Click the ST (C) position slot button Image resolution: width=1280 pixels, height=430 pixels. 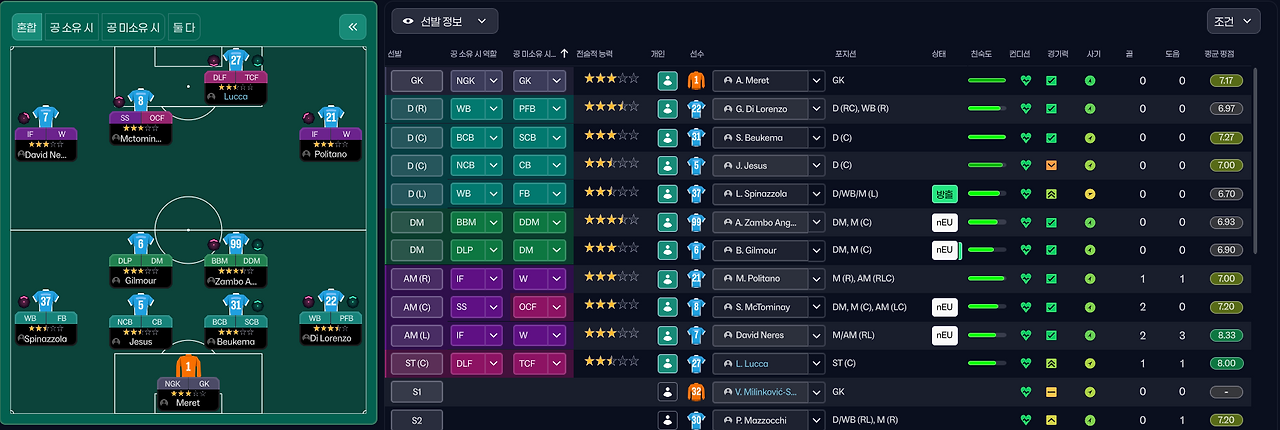tap(416, 363)
